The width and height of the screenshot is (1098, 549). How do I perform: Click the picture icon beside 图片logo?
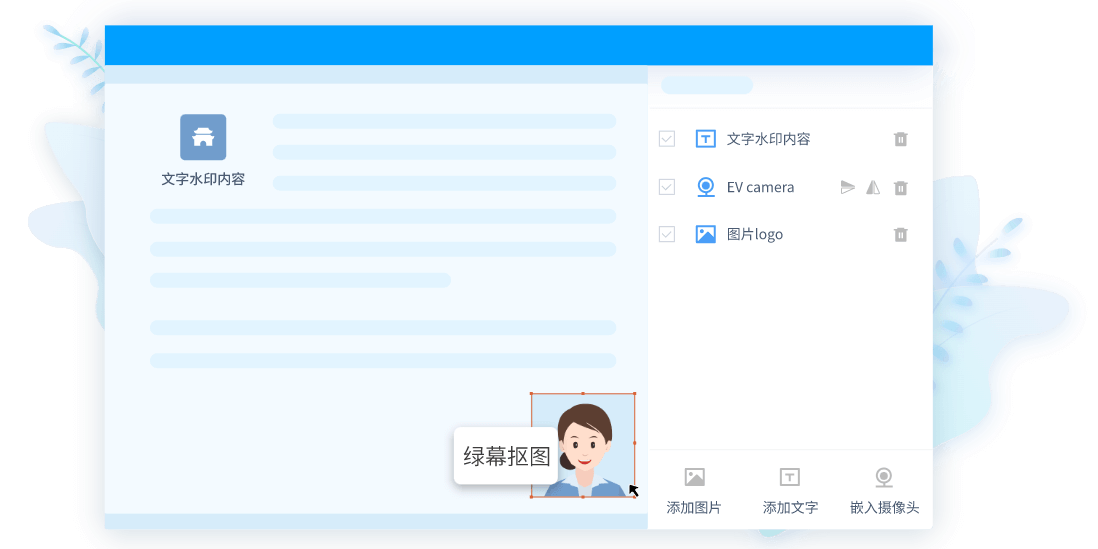(705, 234)
